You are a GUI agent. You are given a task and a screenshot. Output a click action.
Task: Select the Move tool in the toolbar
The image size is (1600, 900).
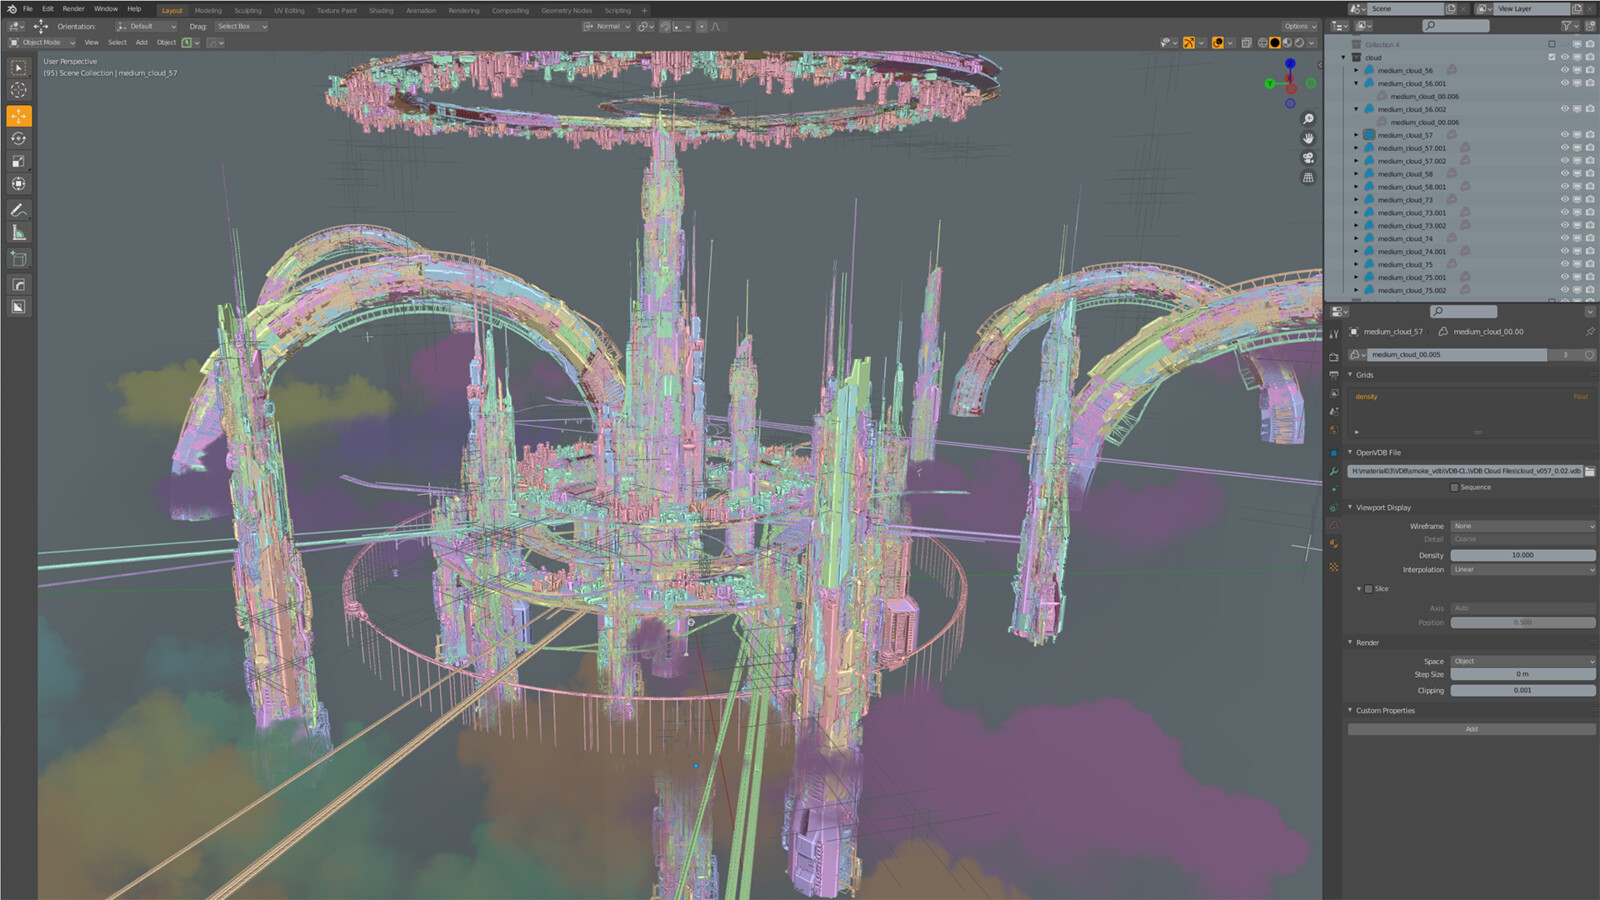pyautogui.click(x=19, y=116)
